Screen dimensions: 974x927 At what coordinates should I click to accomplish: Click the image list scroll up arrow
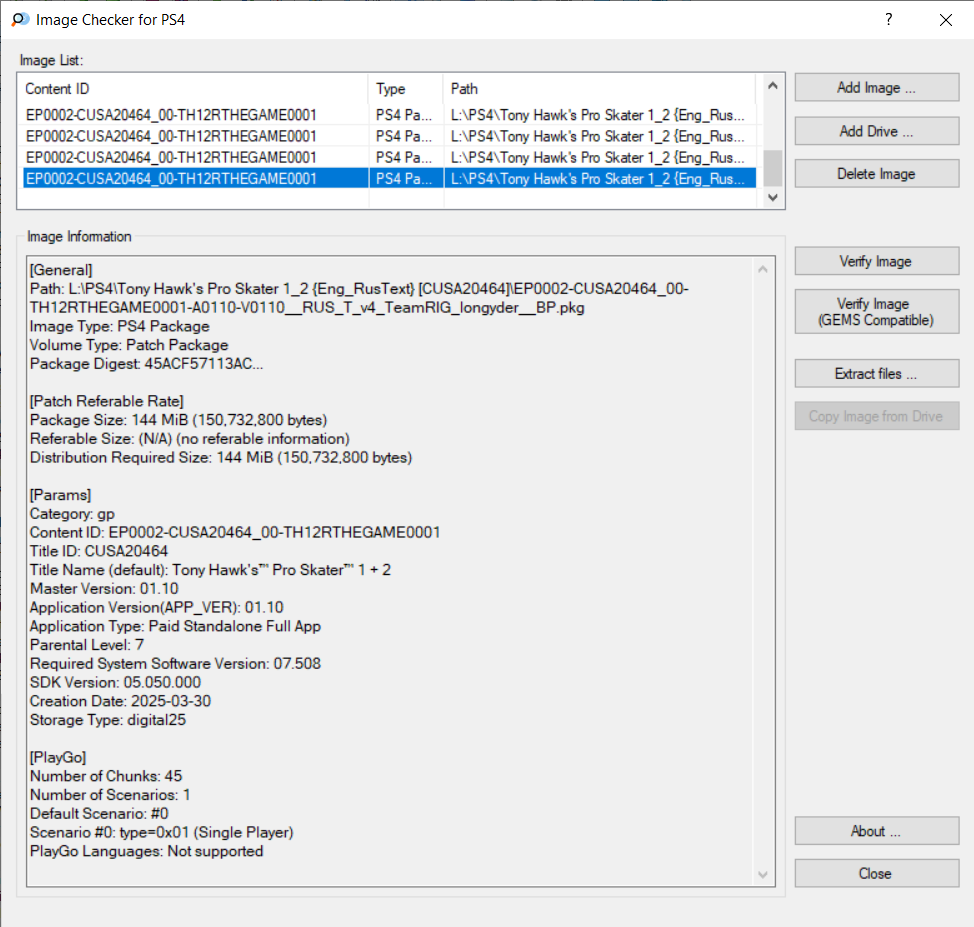coord(773,86)
